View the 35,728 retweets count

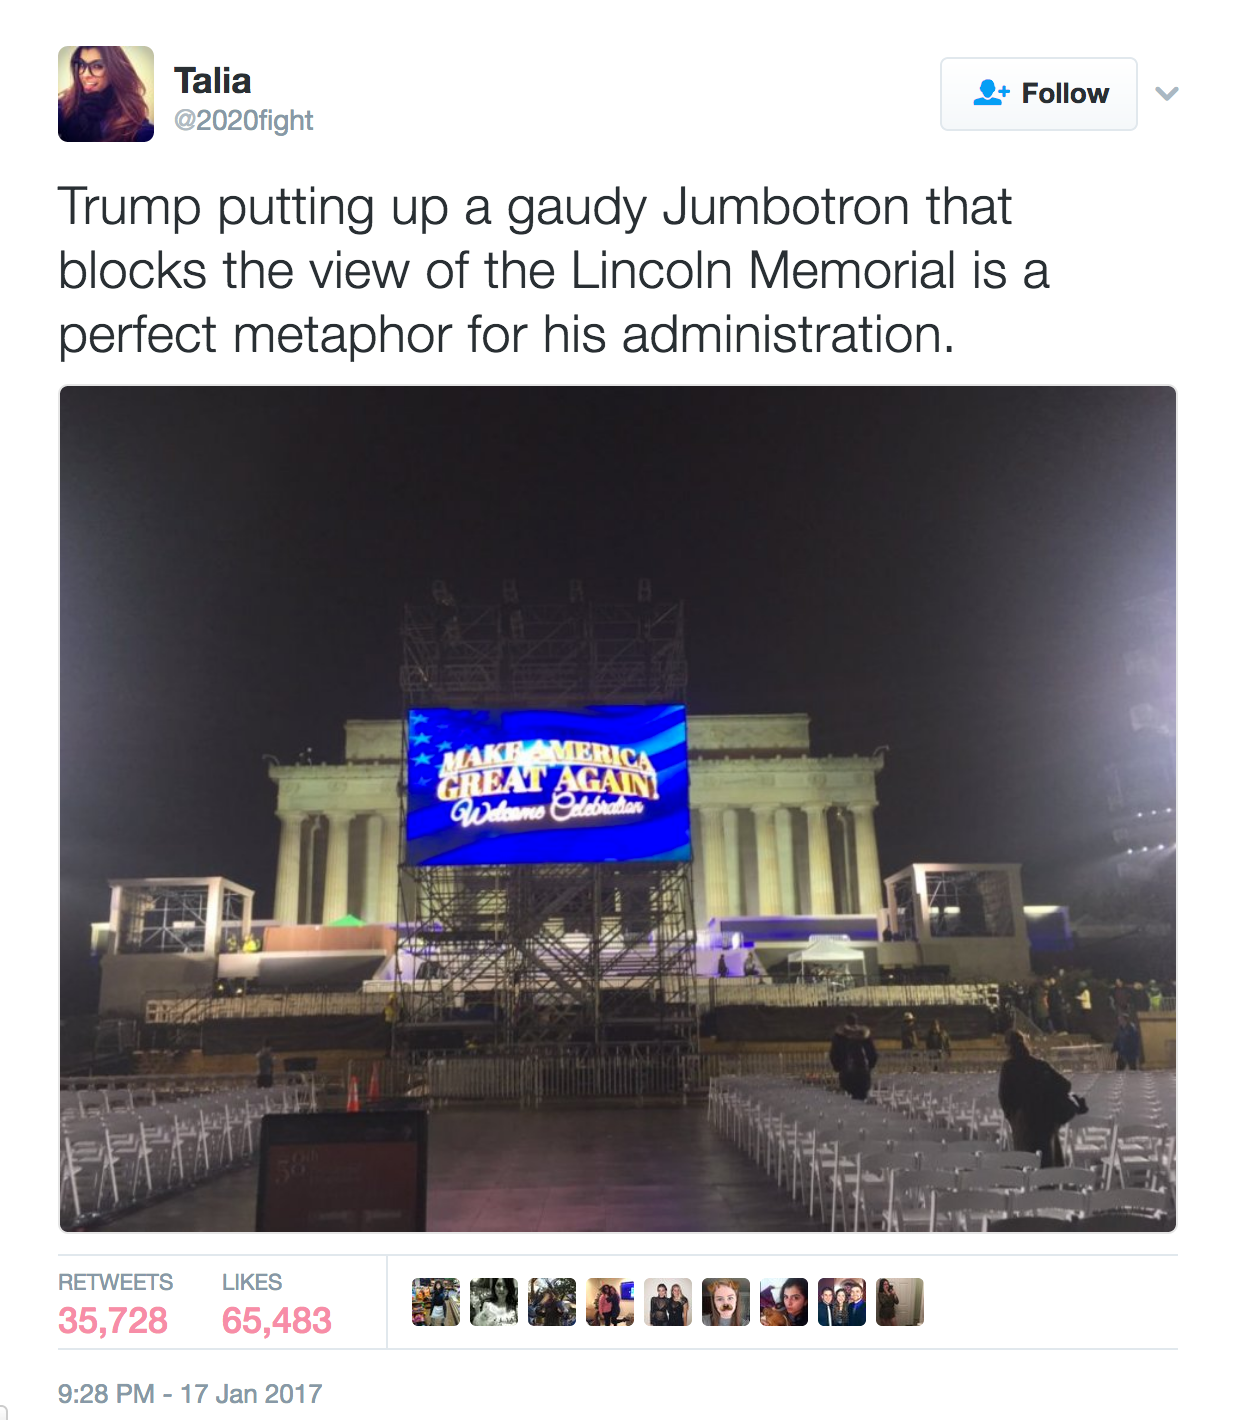pyautogui.click(x=113, y=1320)
